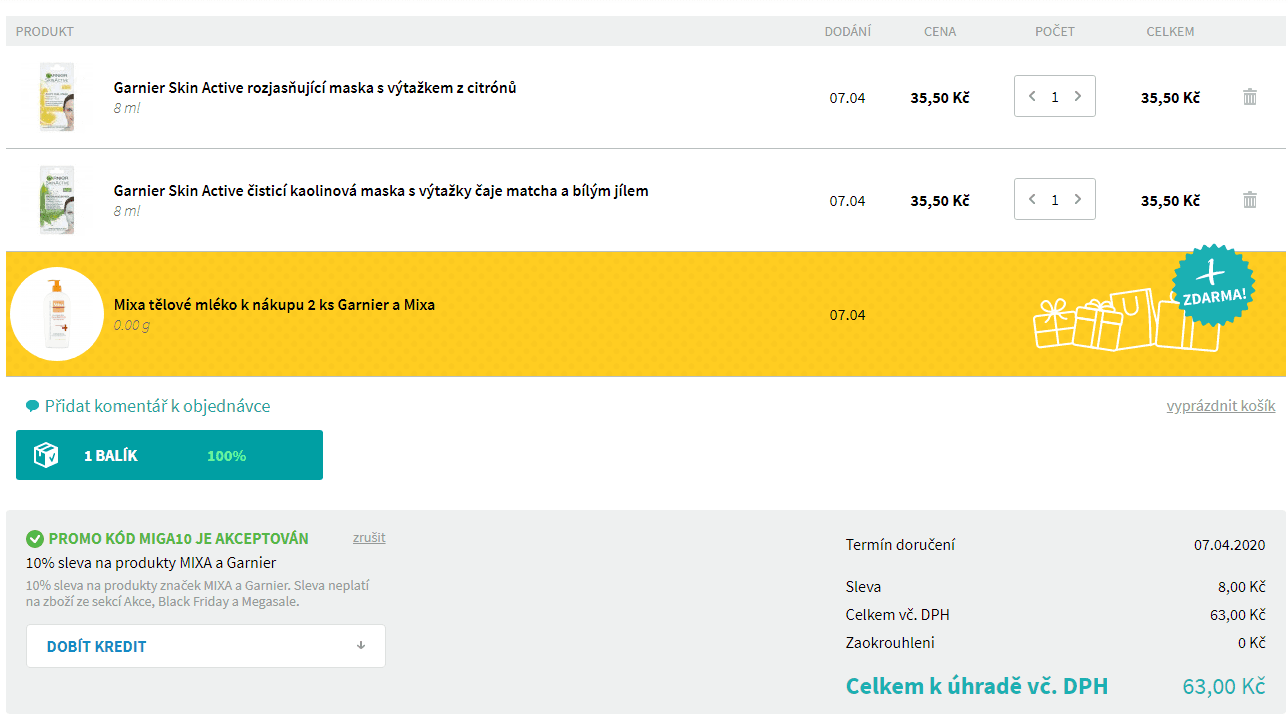Click the POČET column header
The width and height of the screenshot is (1288, 719).
click(x=1055, y=31)
